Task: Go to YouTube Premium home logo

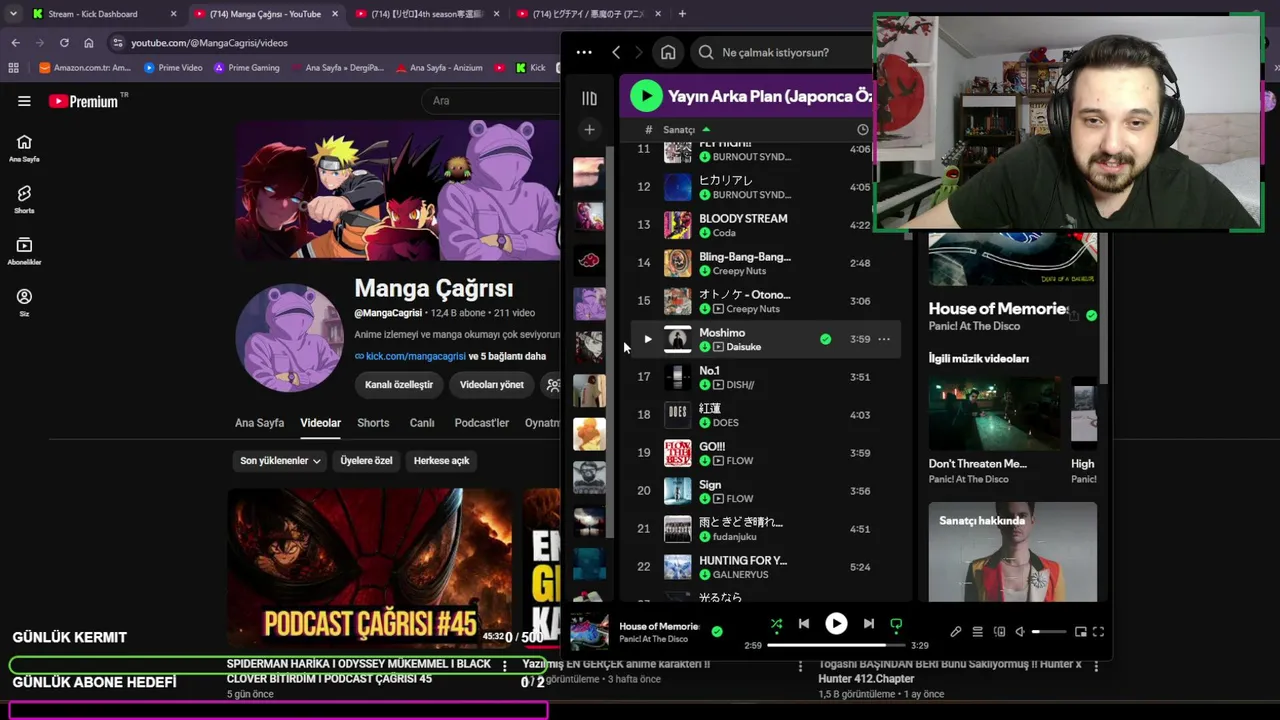Action: 83,101
